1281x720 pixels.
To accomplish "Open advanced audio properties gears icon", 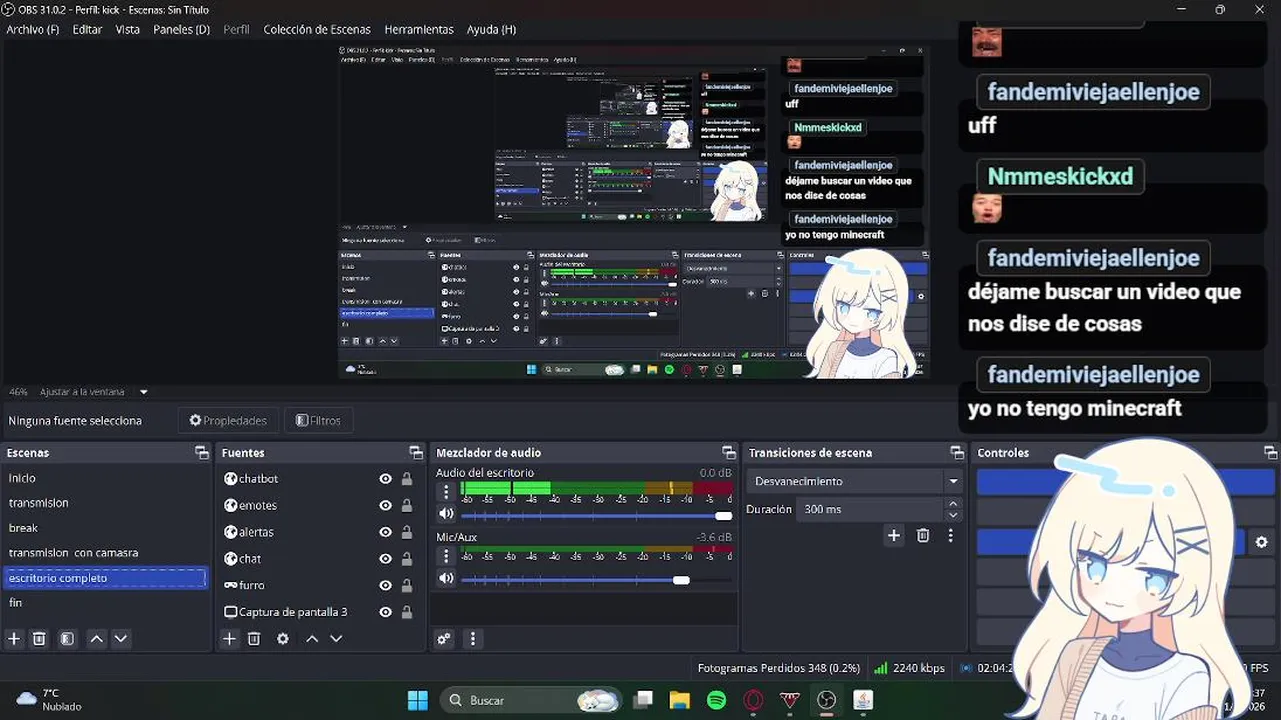I will (x=444, y=639).
